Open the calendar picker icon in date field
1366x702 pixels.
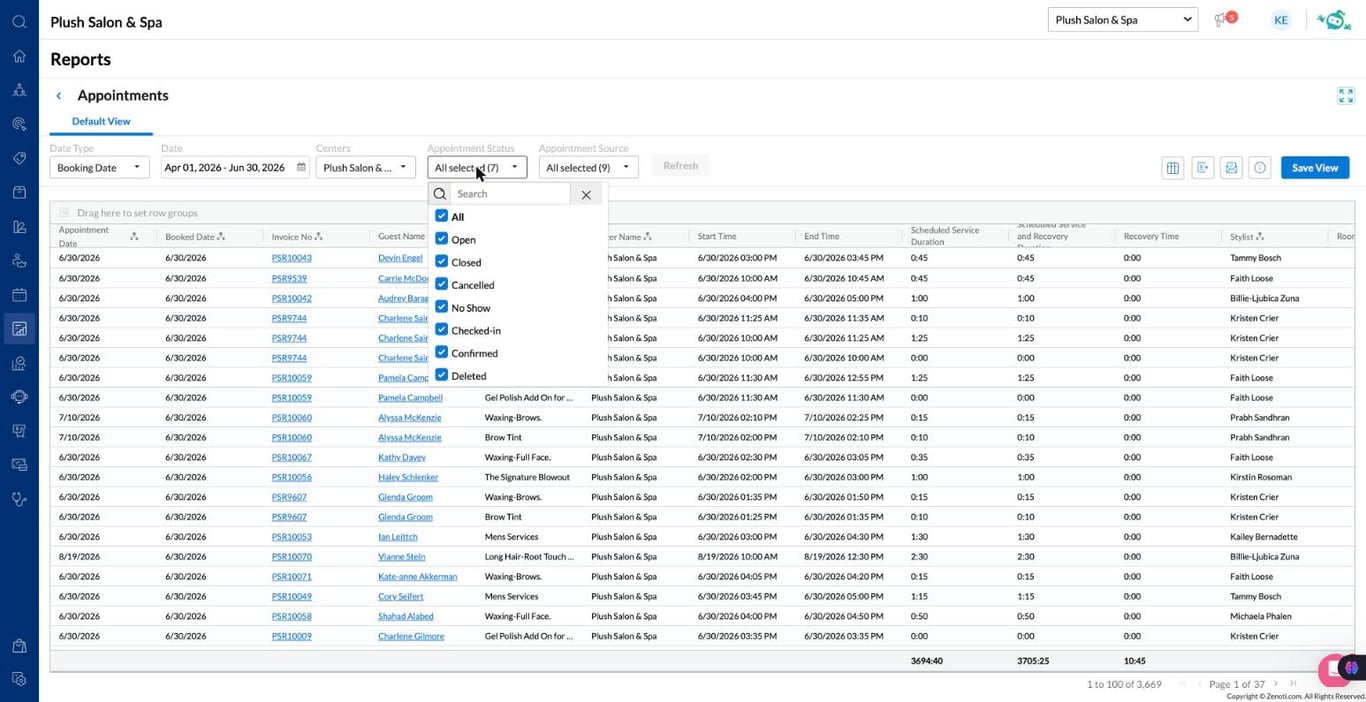301,168
